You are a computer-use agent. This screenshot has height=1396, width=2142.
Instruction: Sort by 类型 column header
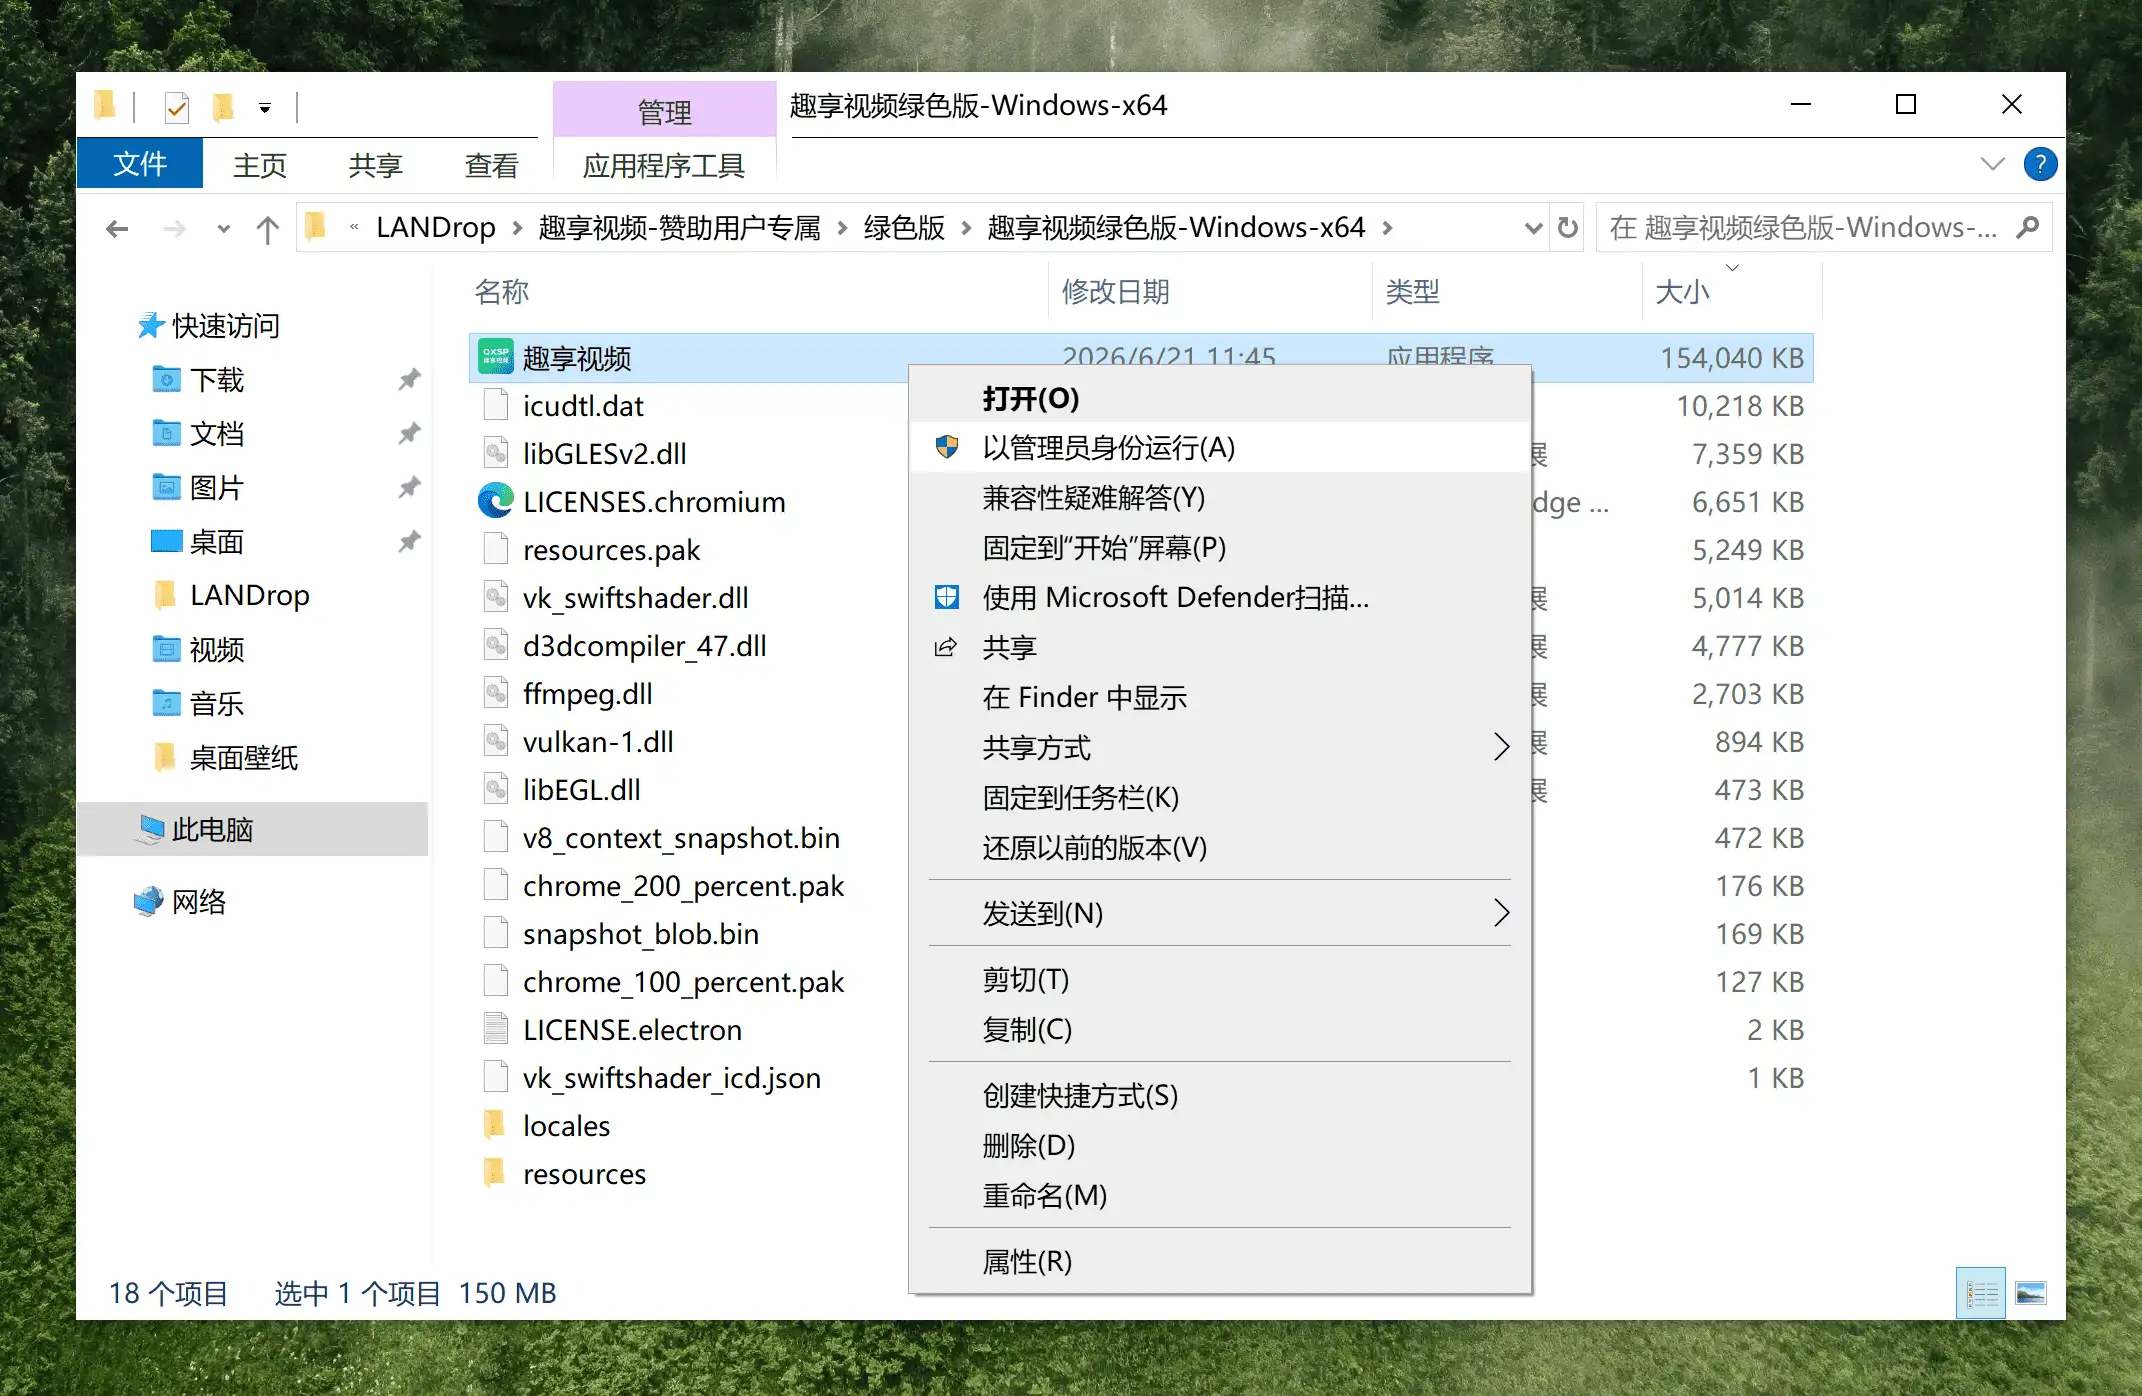coord(1508,291)
